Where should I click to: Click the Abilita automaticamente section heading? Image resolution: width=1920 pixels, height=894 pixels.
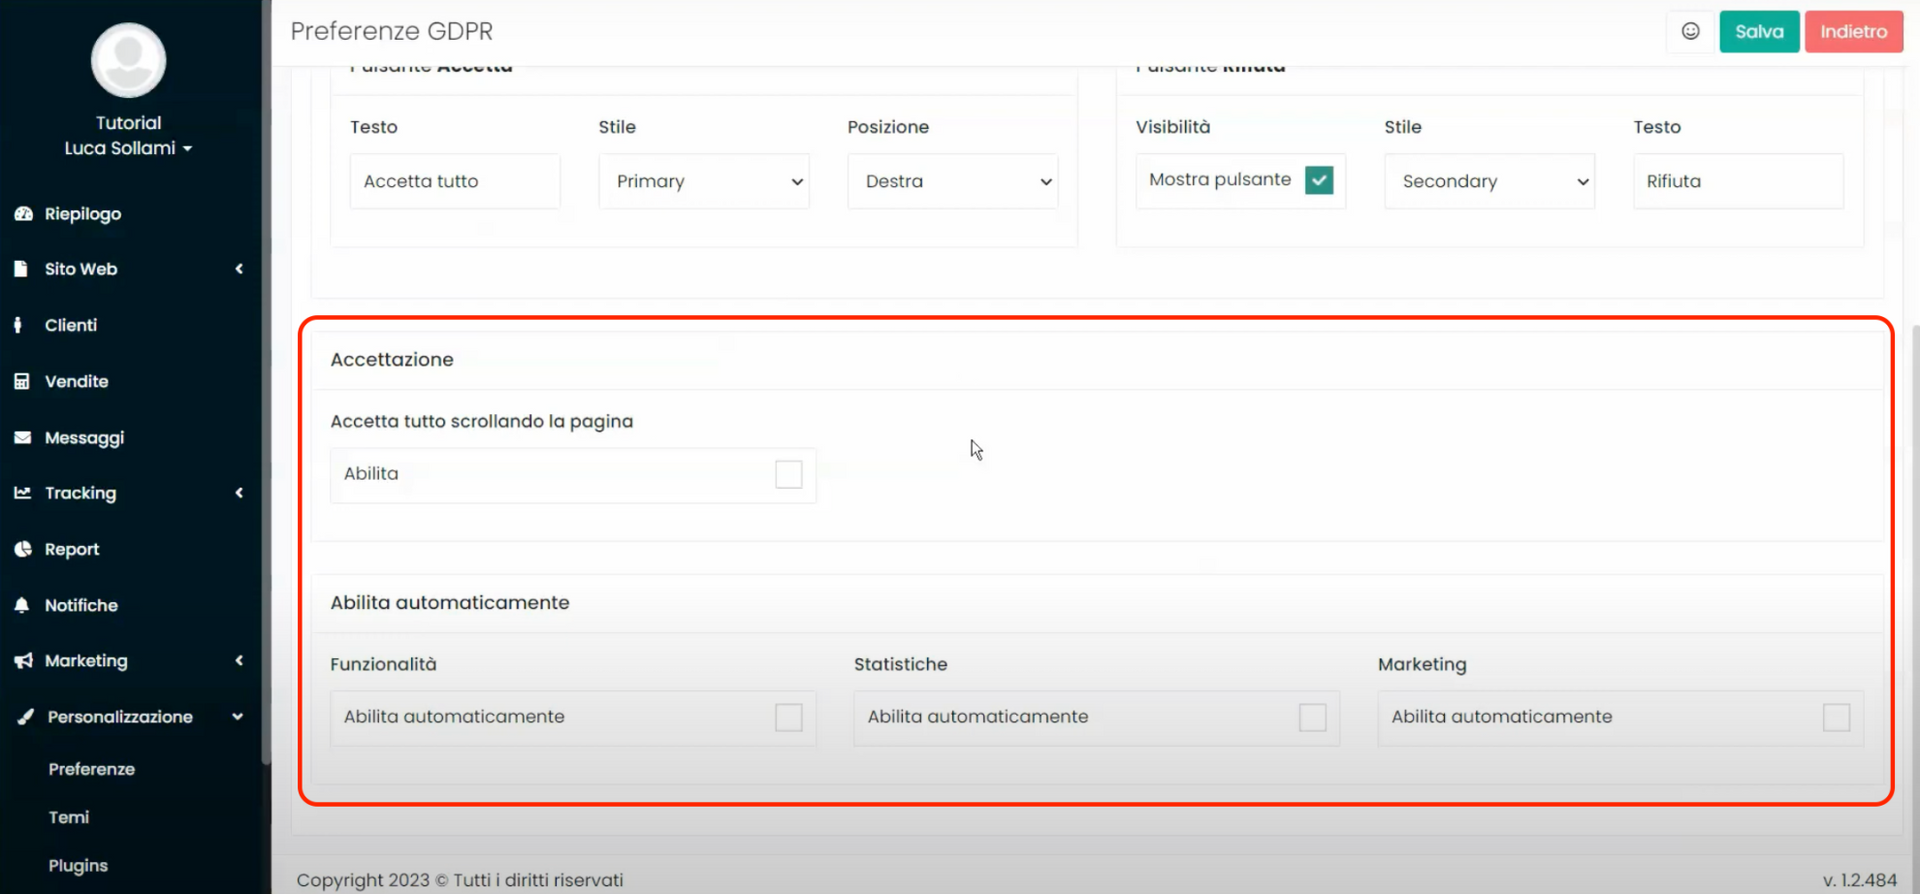coord(450,602)
